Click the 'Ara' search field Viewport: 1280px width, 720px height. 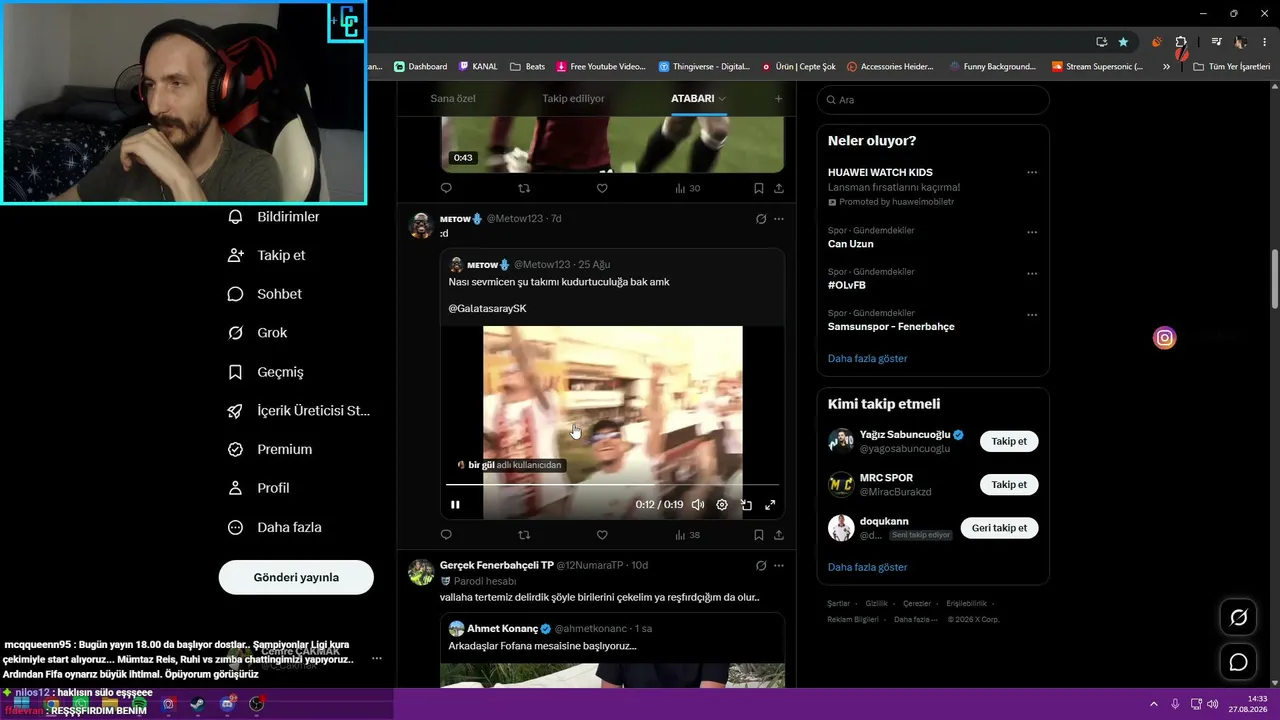click(x=933, y=100)
